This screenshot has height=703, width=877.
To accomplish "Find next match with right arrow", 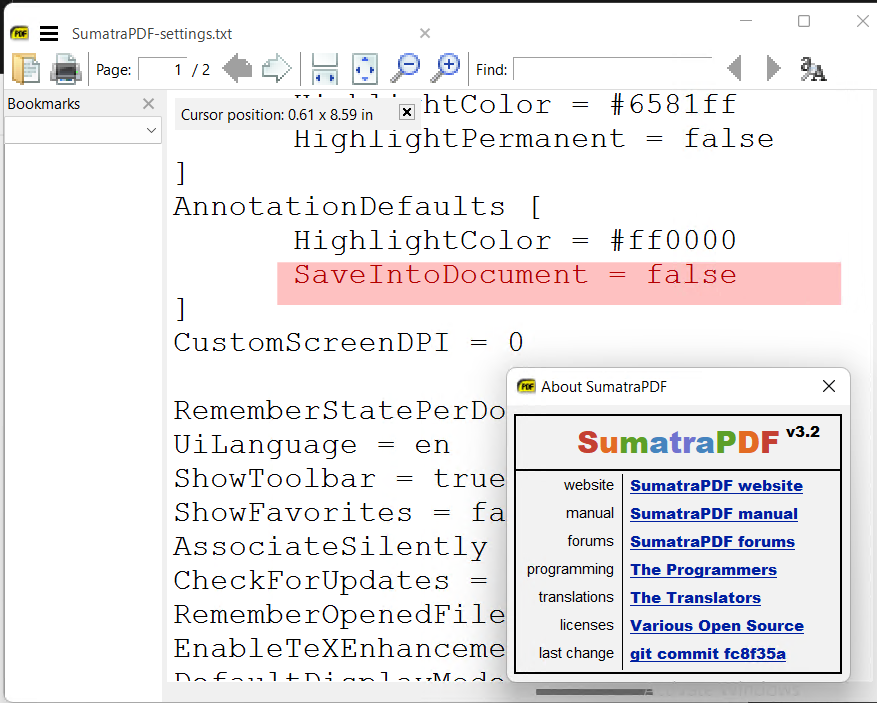I will pyautogui.click(x=772, y=69).
